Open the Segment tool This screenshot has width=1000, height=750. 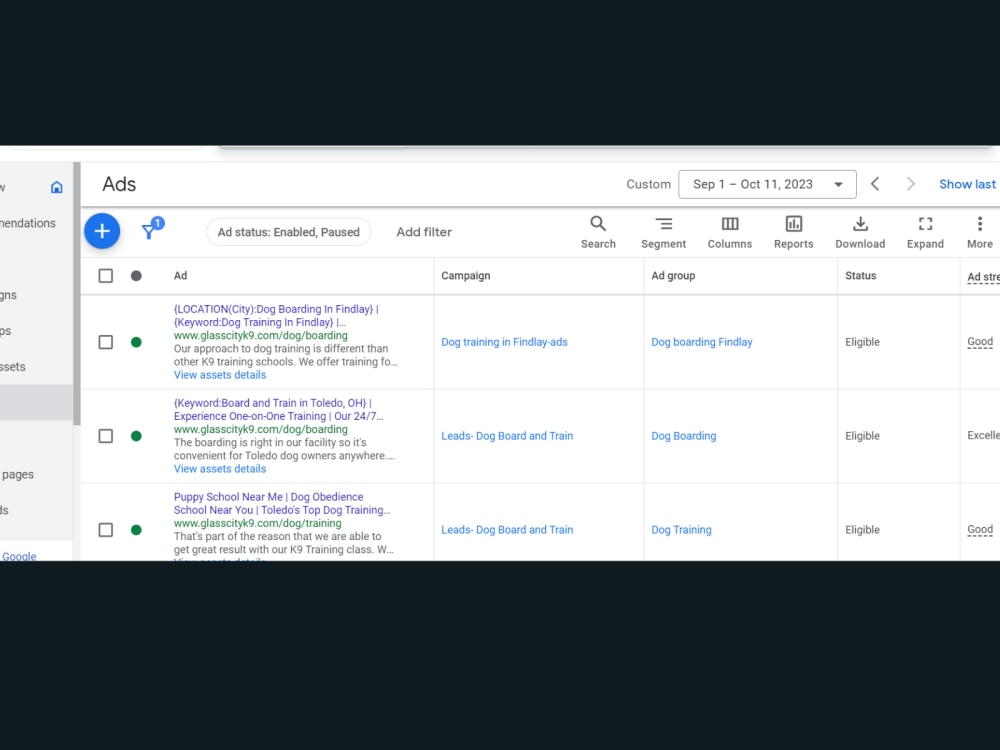pyautogui.click(x=663, y=232)
